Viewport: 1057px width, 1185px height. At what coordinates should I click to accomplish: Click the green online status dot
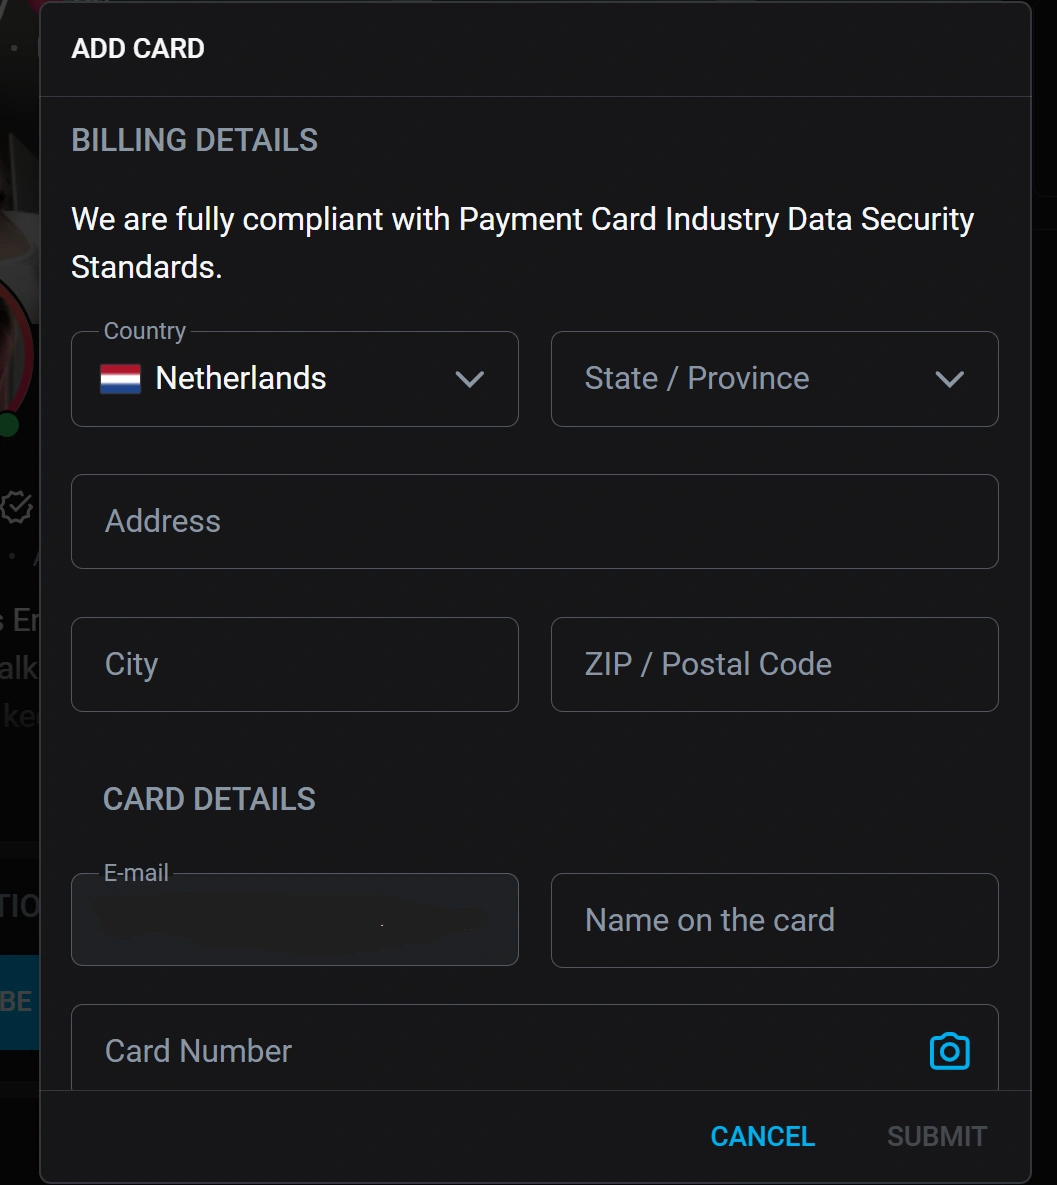tap(9, 424)
